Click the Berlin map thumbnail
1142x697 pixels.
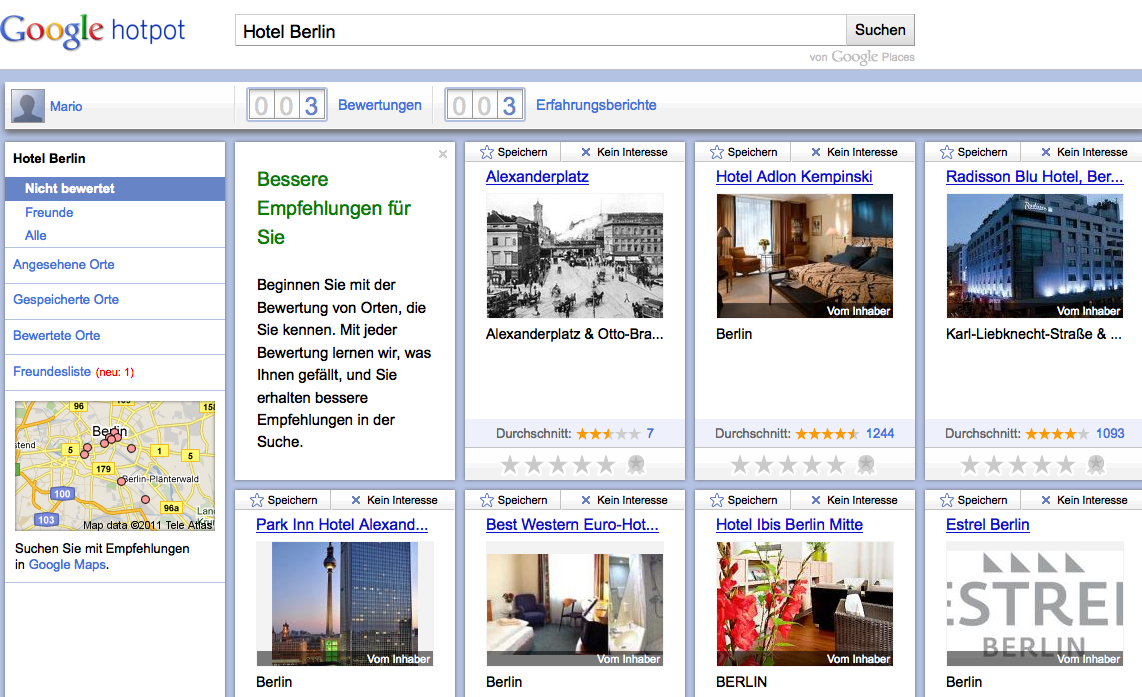click(115, 466)
